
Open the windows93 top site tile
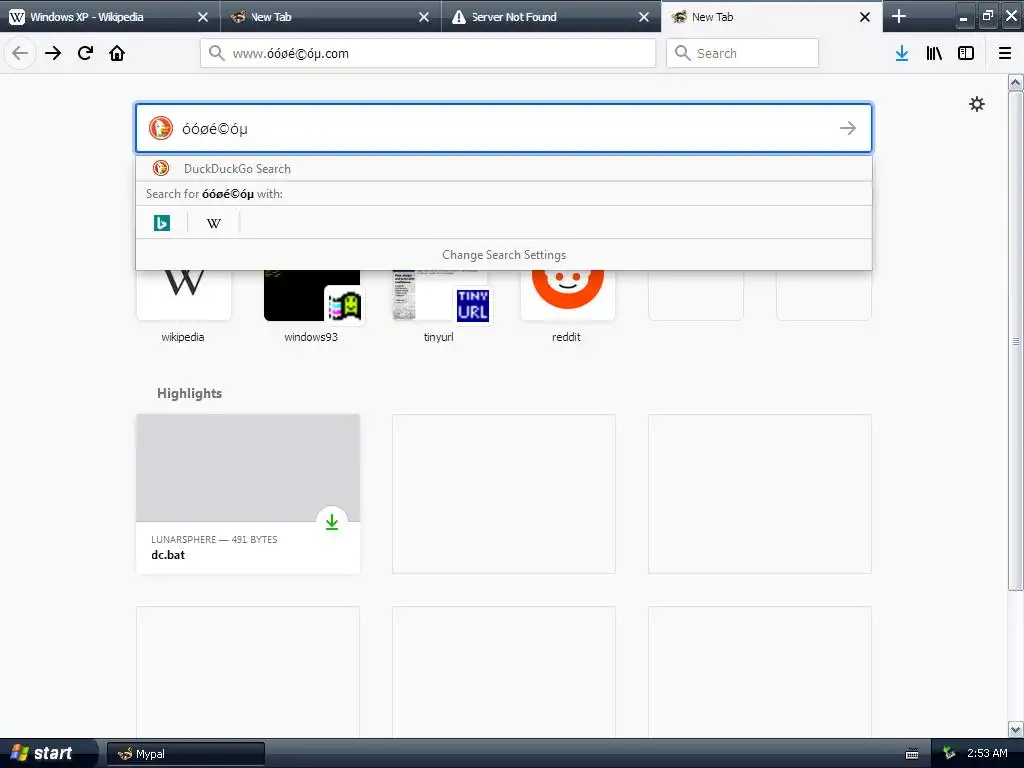coord(312,307)
